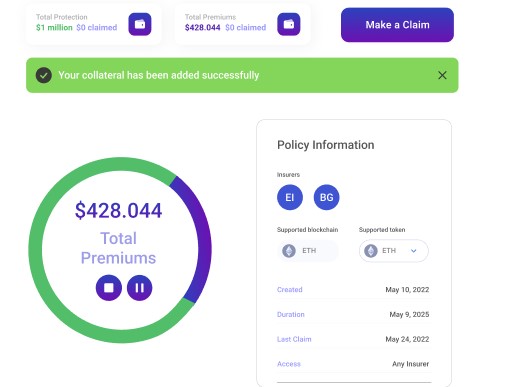Select the BG insurer avatar
Viewport: 508px width, 387px height.
(x=326, y=197)
